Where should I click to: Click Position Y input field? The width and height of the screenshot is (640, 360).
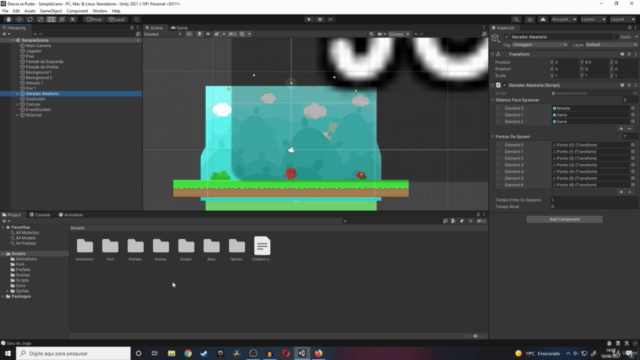point(597,62)
